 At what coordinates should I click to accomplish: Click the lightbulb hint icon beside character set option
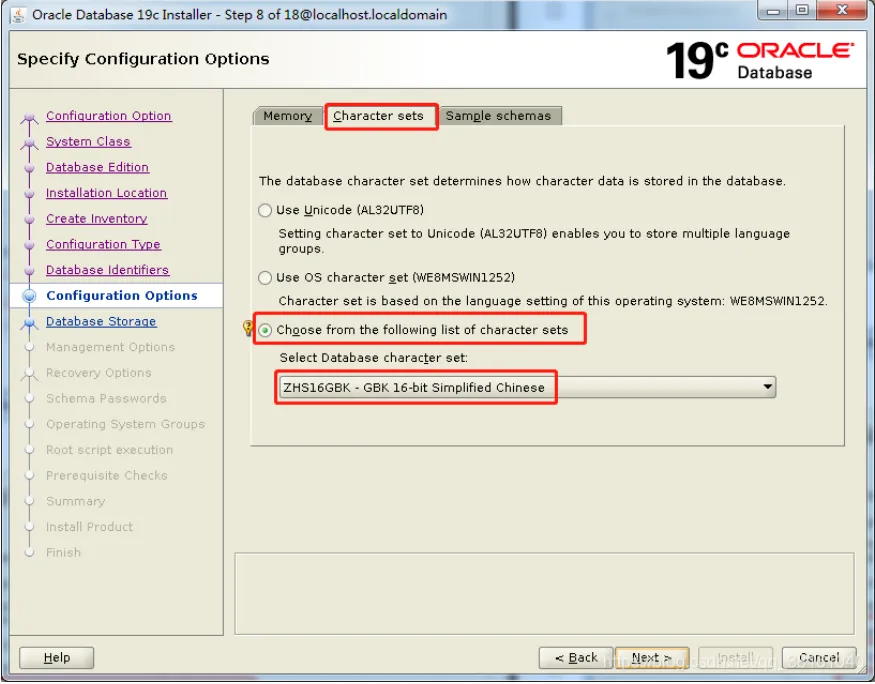[x=248, y=328]
